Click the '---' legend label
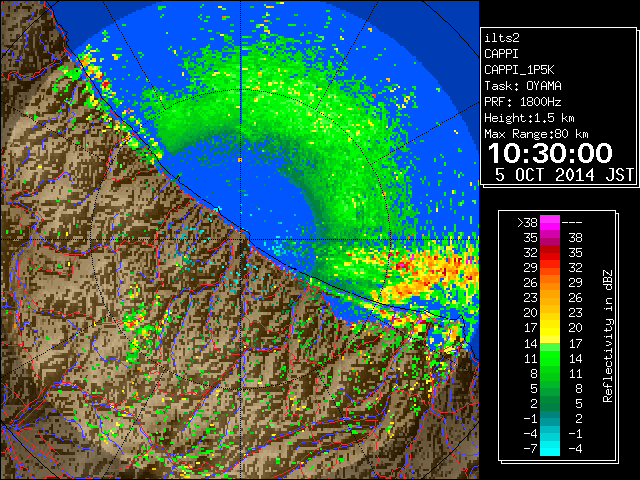The image size is (640, 480). [572, 223]
